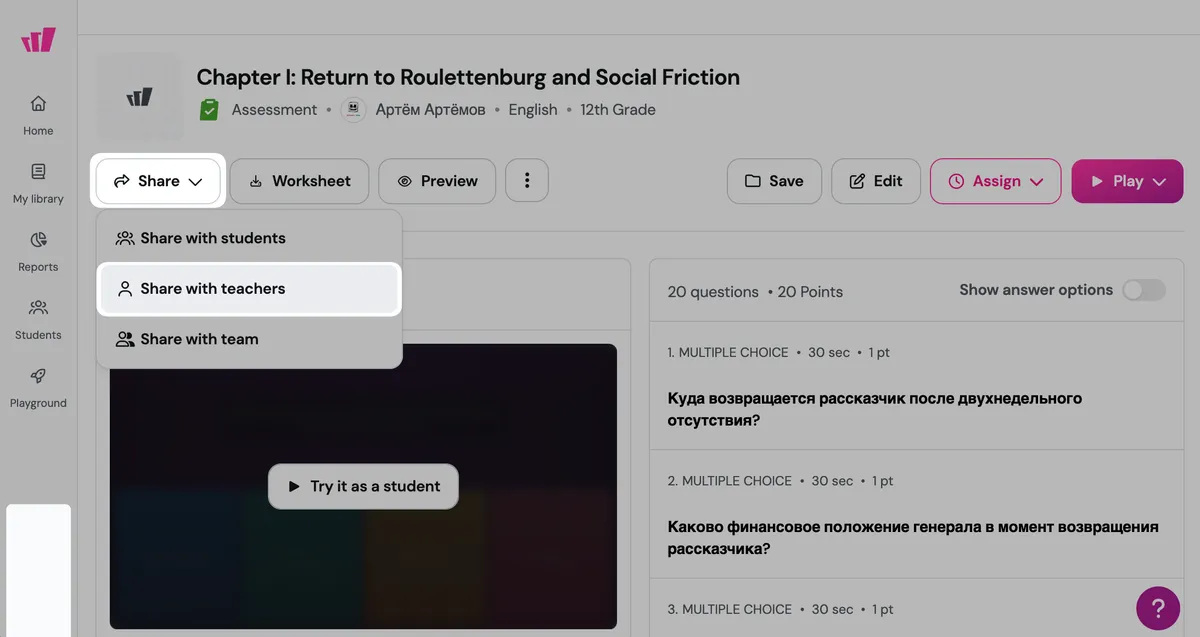
Task: Open the Play dropdown
Action: point(1127,181)
